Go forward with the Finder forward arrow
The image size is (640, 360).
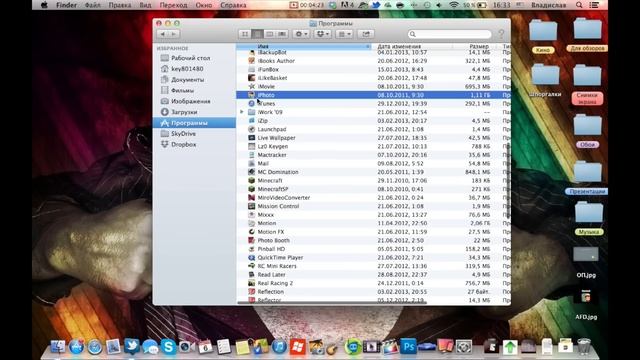click(173, 34)
